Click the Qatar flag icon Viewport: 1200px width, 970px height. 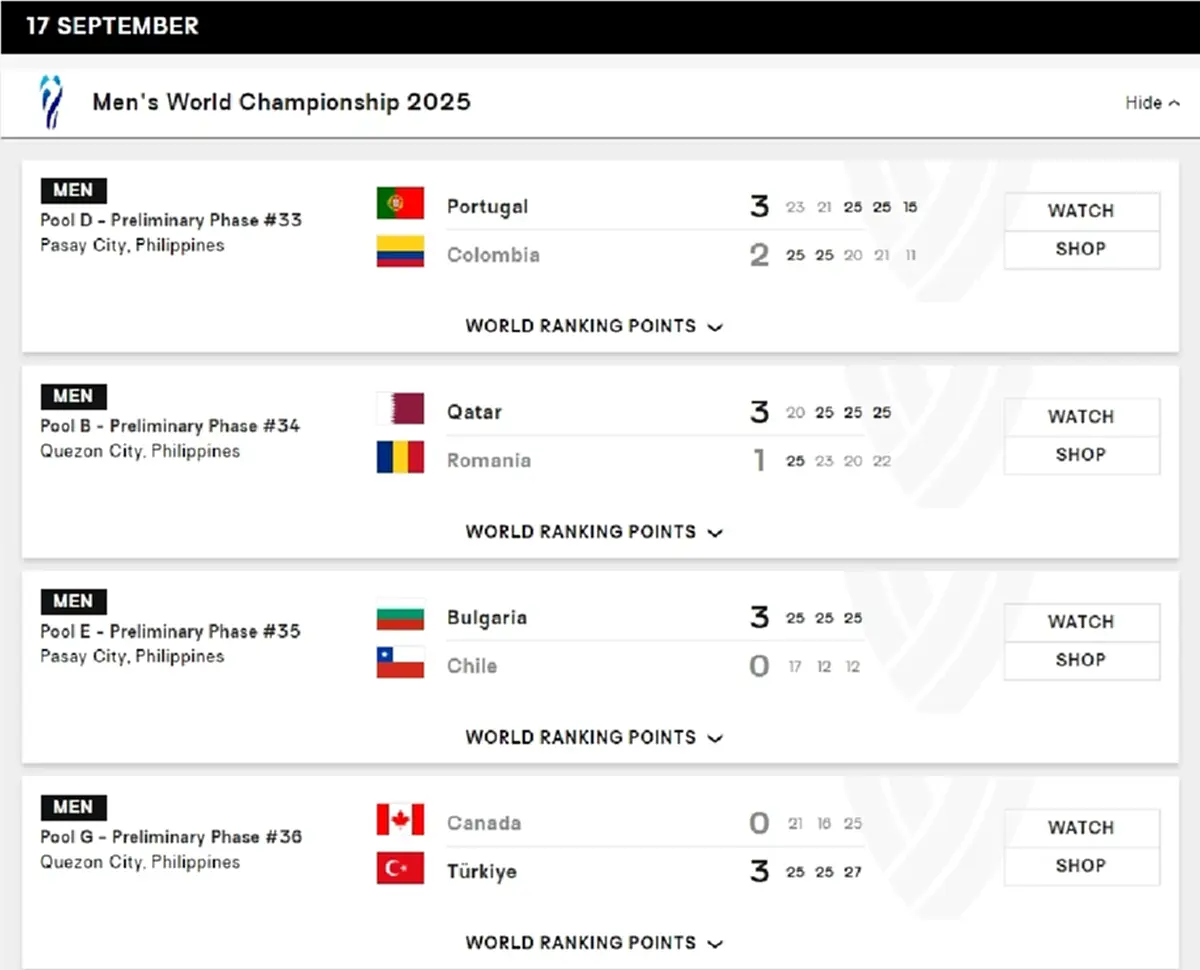[400, 409]
